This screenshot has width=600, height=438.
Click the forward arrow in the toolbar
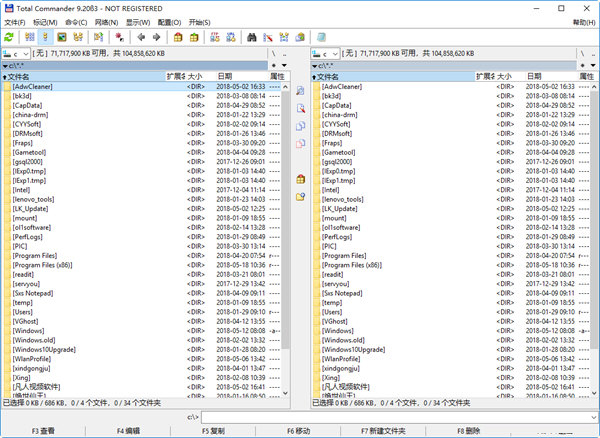[156, 37]
